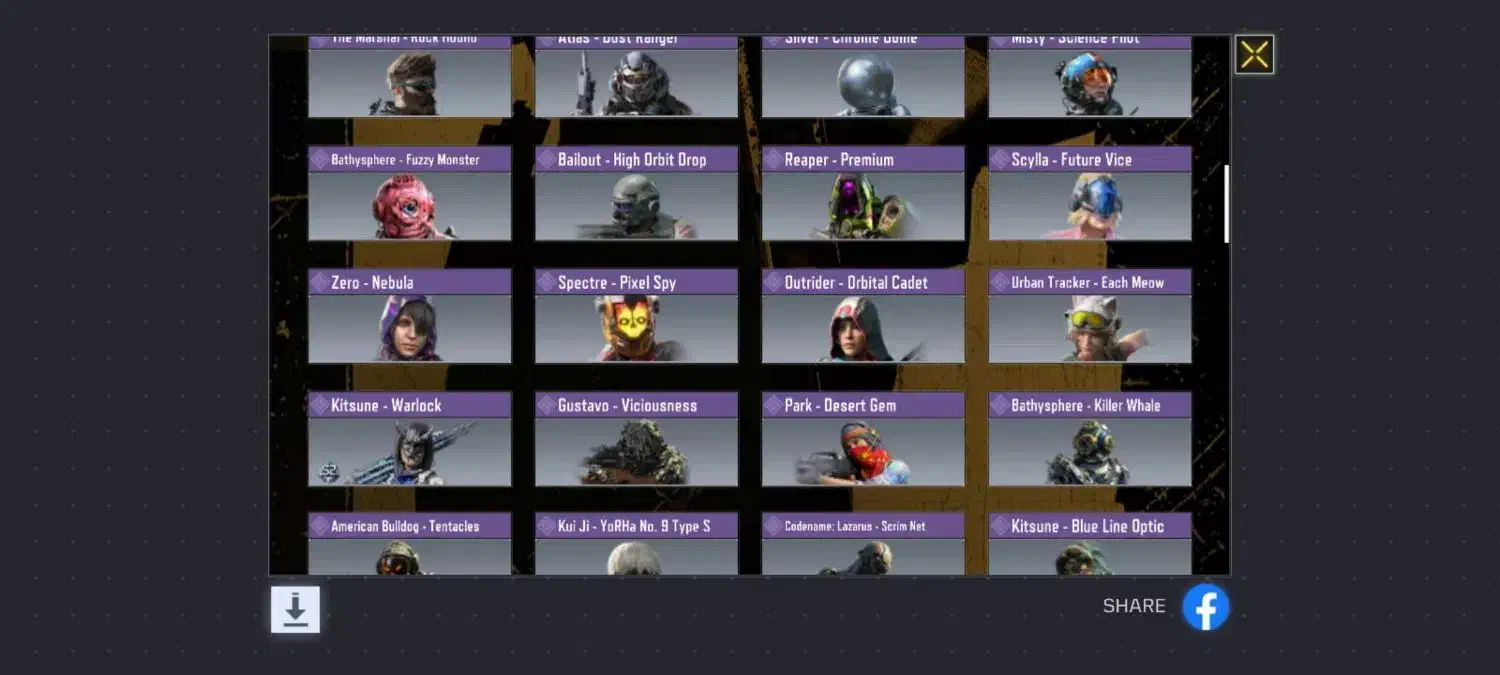This screenshot has height=675, width=1500.
Task: Click the diamond icon beside Zero - Nebula
Action: pyautogui.click(x=319, y=283)
